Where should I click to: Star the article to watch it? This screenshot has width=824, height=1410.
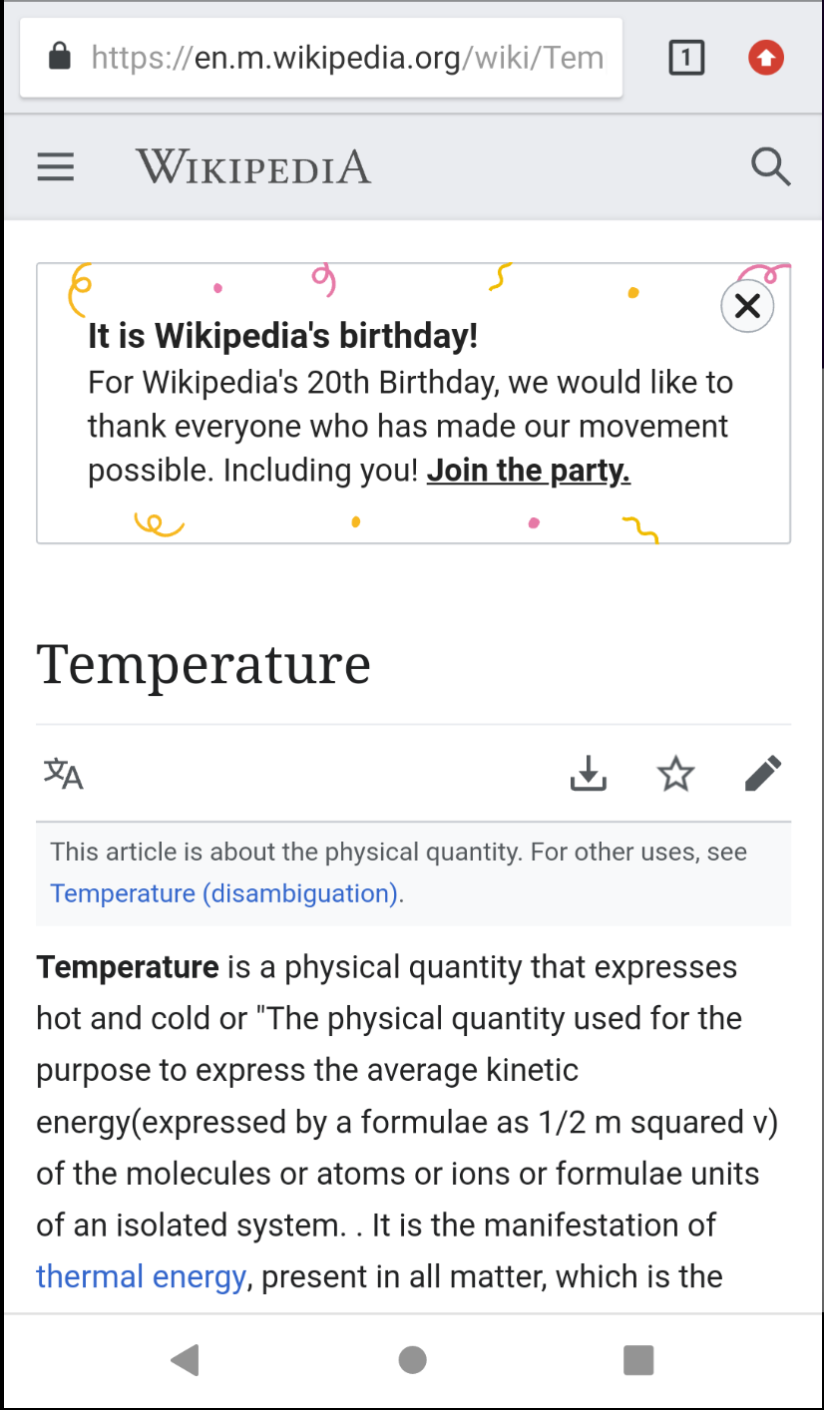tap(676, 773)
